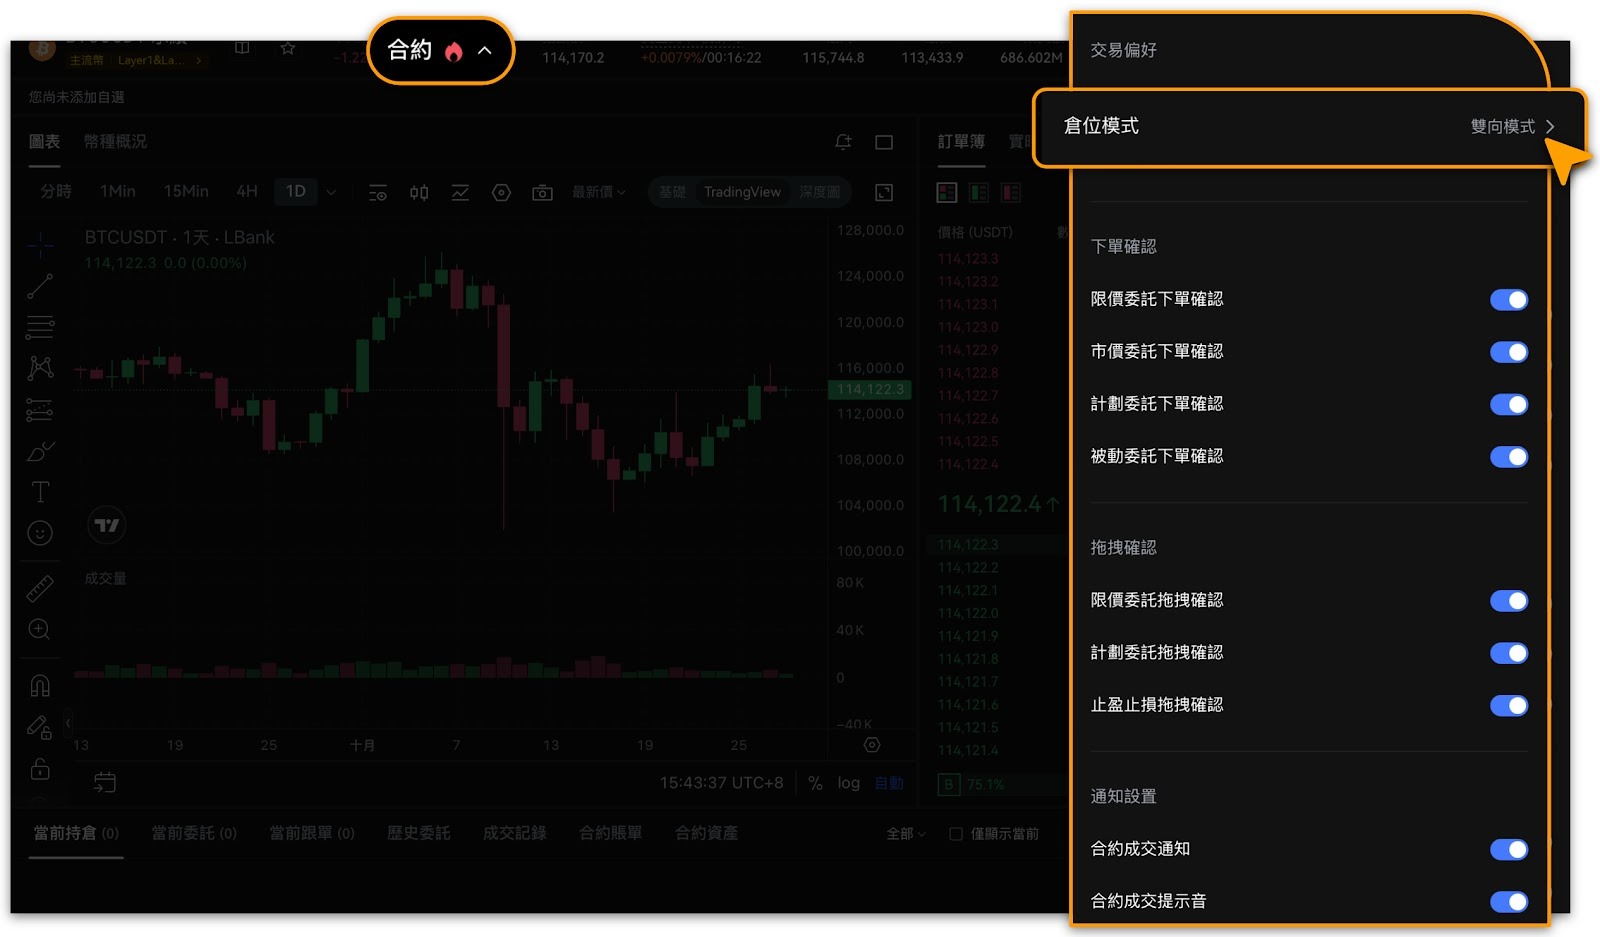Tick the 僅顯示當前 checkbox
1600x937 pixels.
pyautogui.click(x=956, y=834)
